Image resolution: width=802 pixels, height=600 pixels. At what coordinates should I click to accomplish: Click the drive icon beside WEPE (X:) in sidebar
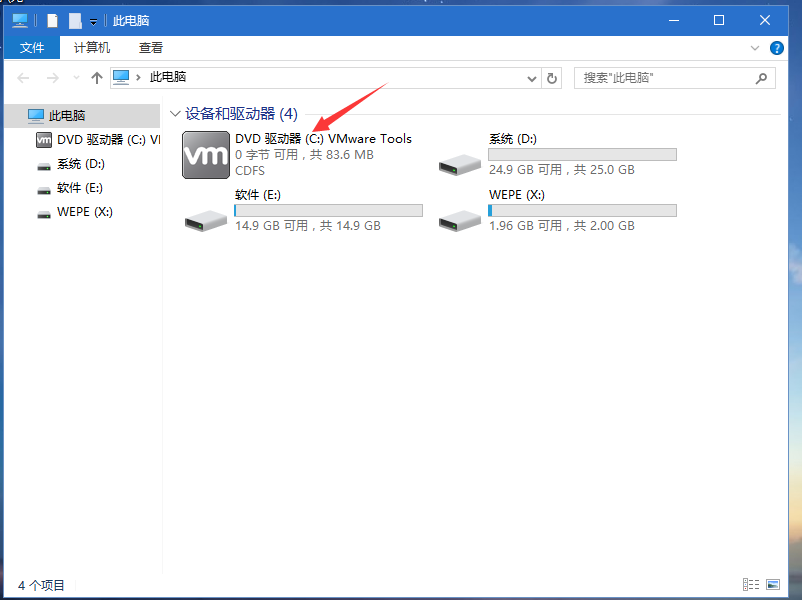(44, 213)
